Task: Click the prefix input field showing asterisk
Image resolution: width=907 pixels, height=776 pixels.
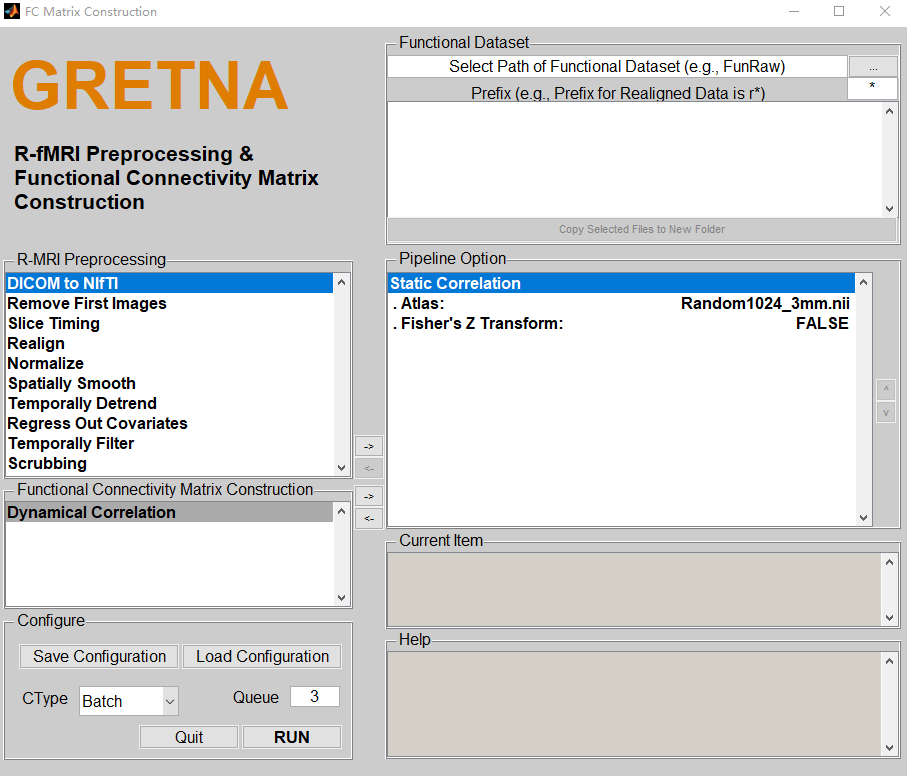Action: 872,88
